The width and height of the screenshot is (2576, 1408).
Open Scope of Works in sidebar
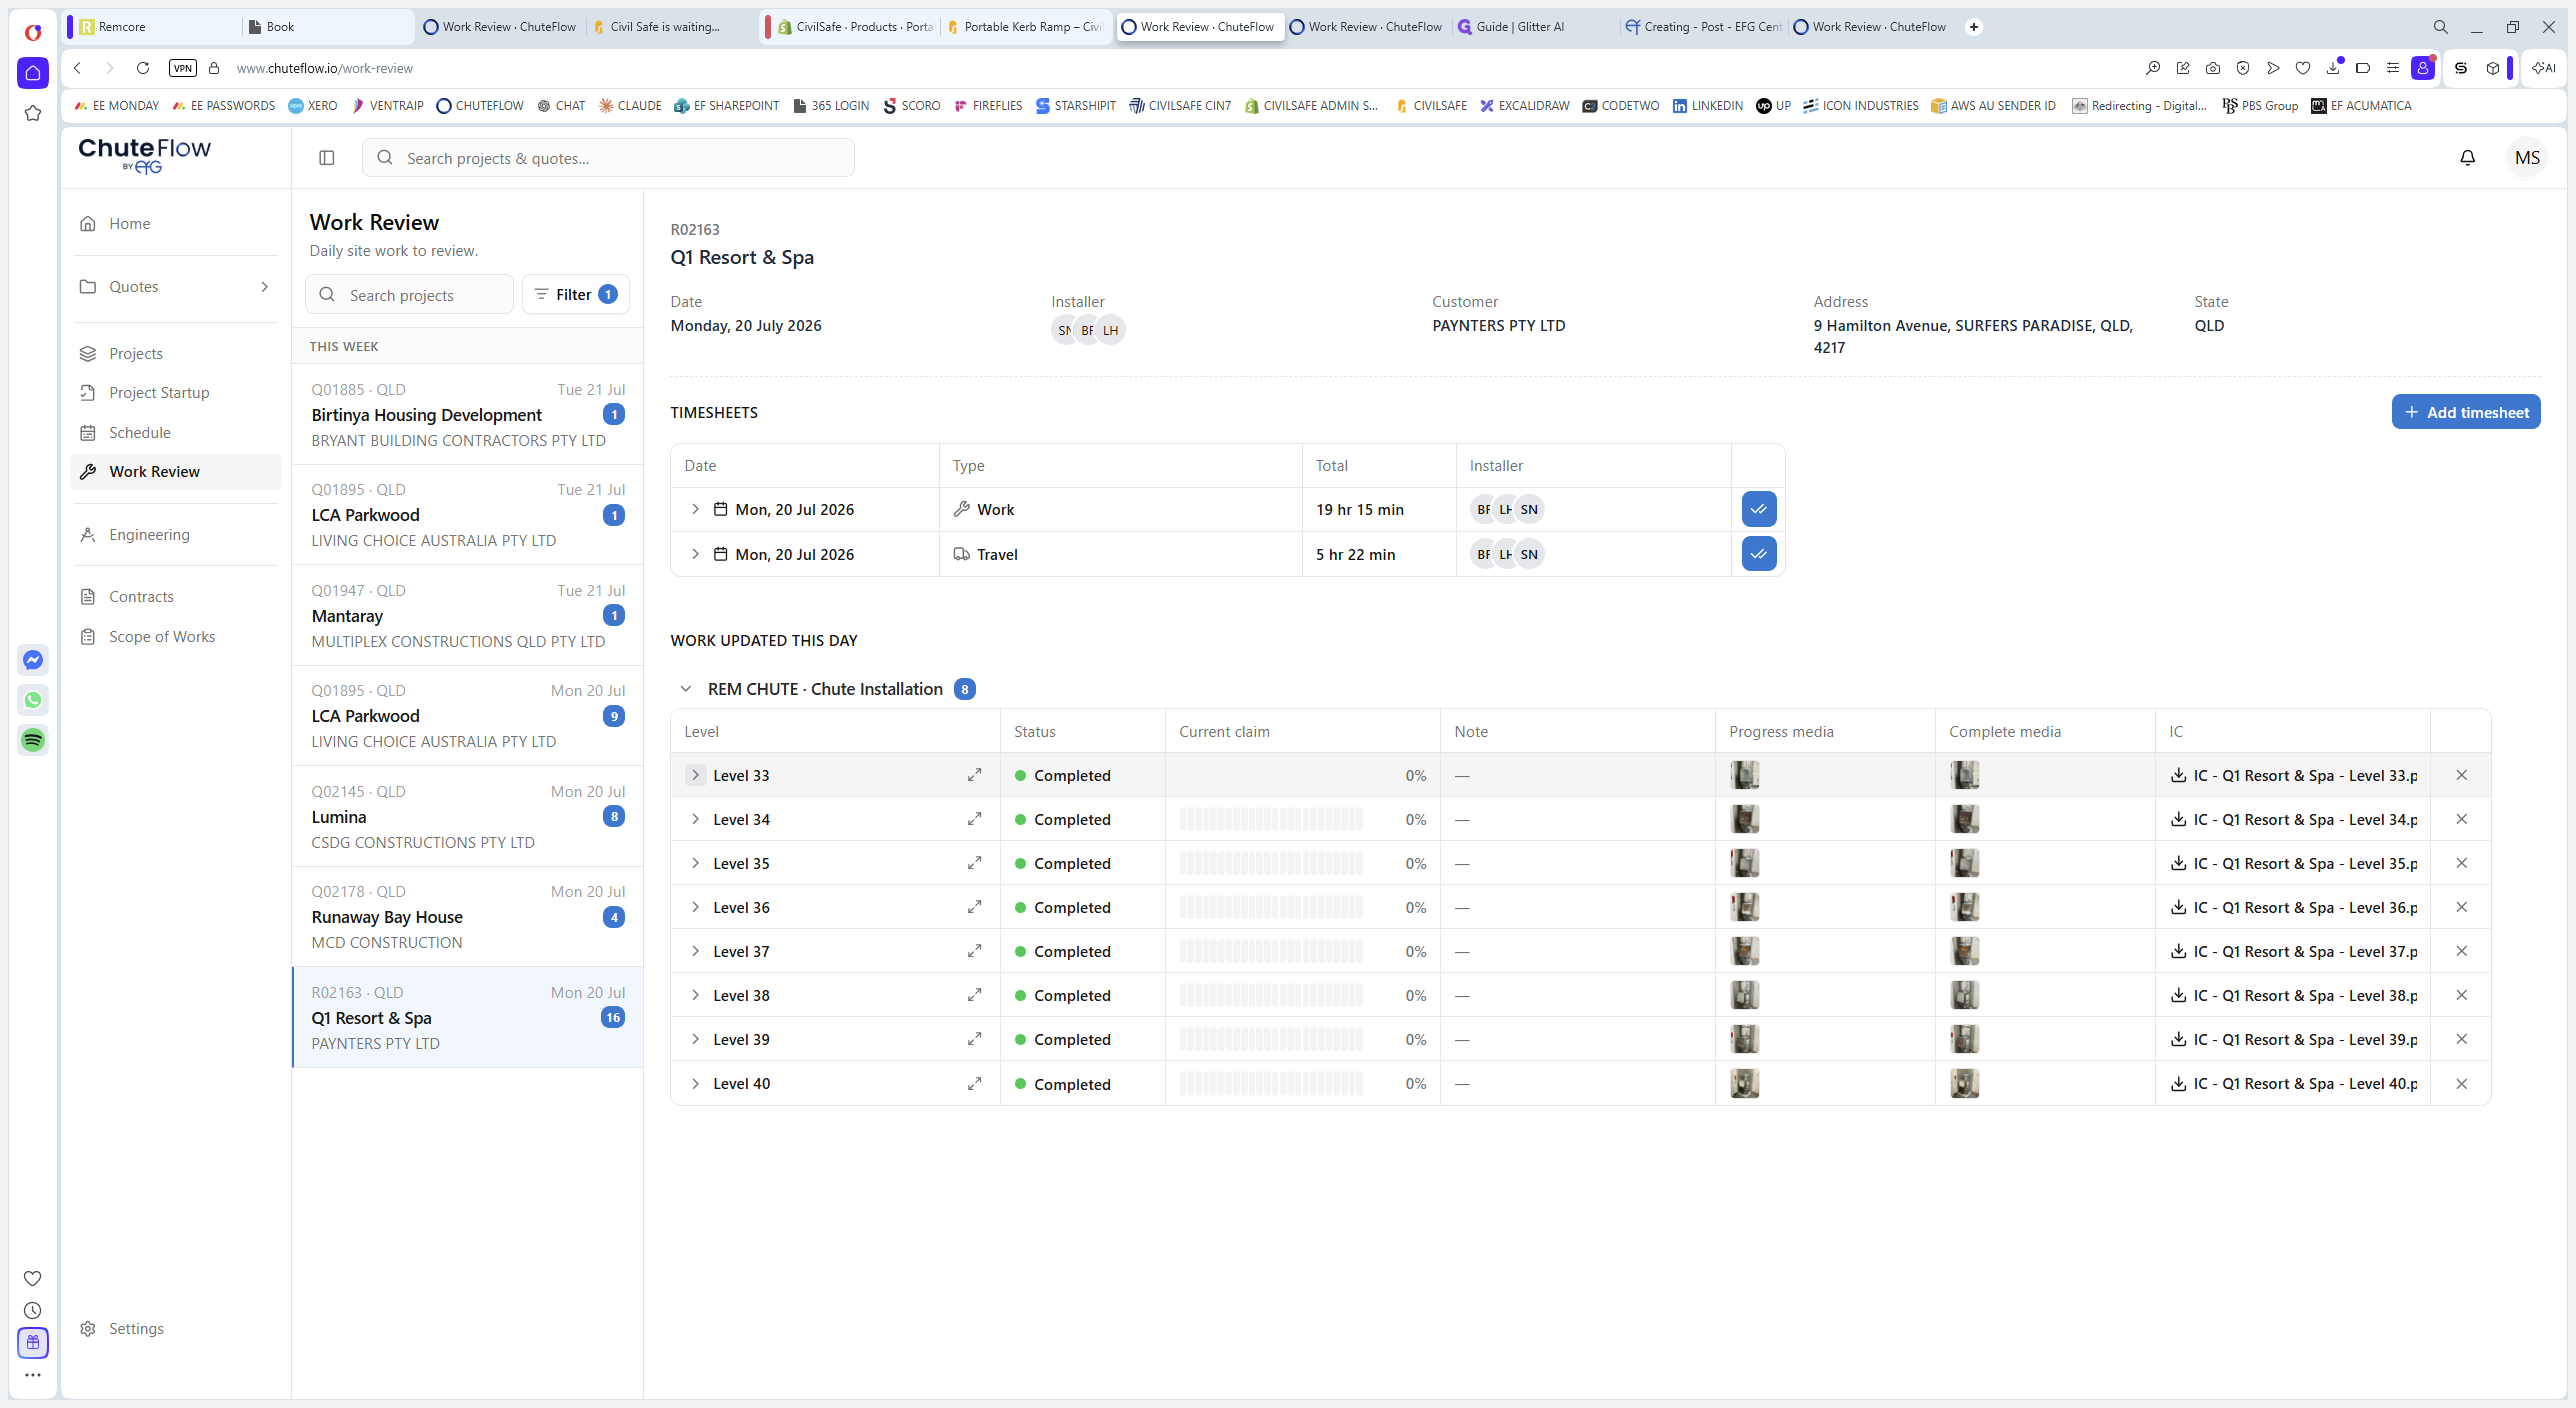click(176, 637)
